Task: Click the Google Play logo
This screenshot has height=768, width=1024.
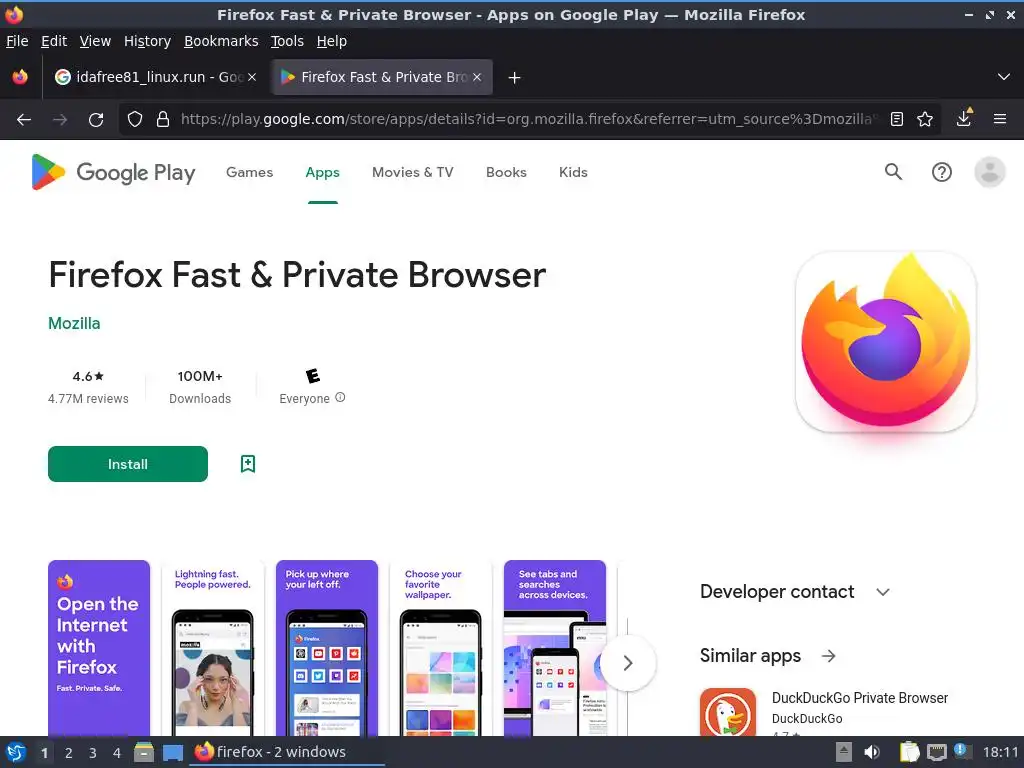Action: 113,172
